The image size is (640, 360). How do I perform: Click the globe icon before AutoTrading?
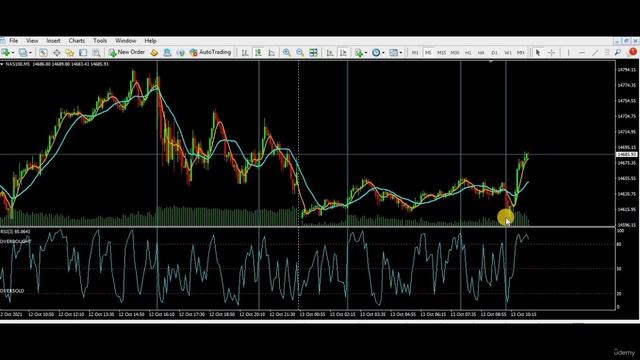(180, 53)
